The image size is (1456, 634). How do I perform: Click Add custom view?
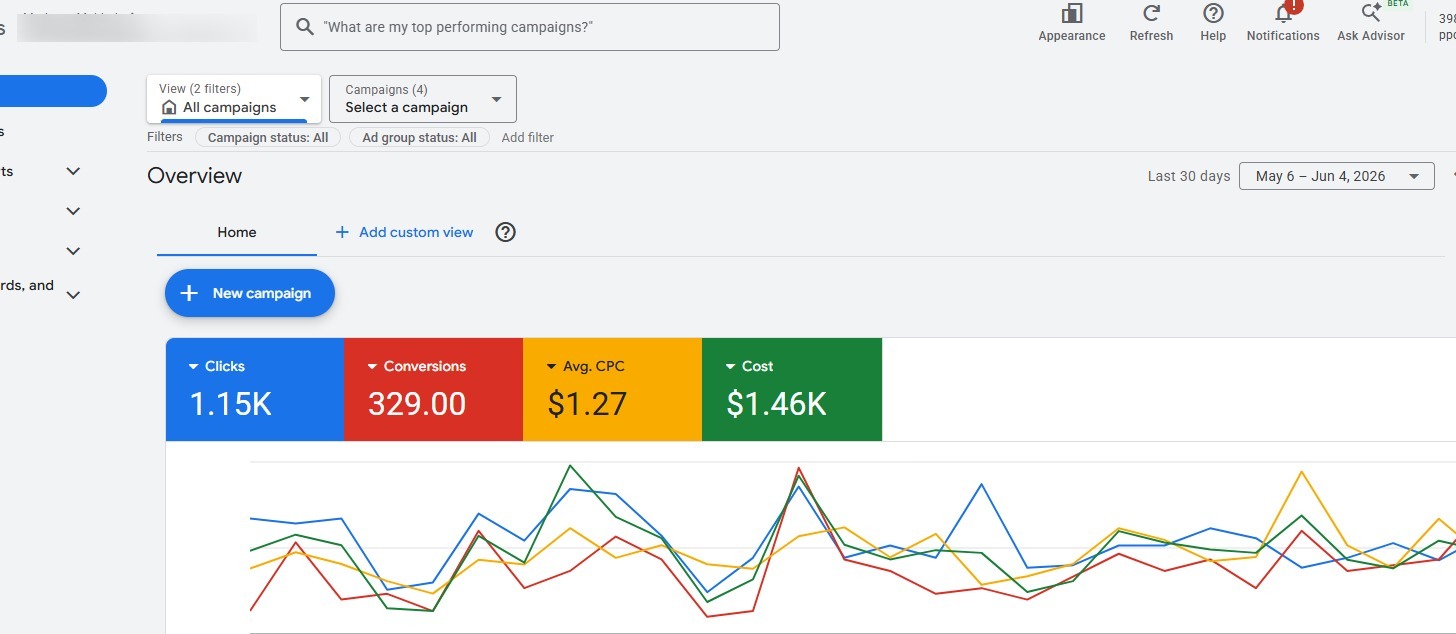pos(404,232)
